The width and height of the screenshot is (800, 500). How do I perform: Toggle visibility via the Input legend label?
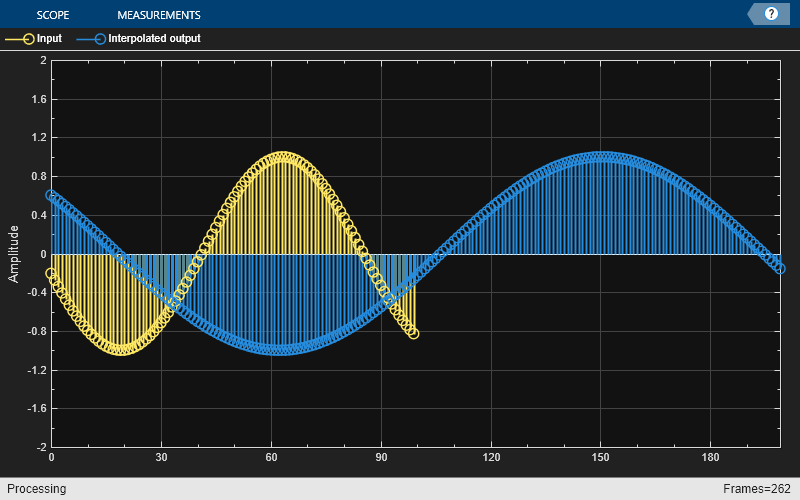pyautogui.click(x=49, y=39)
